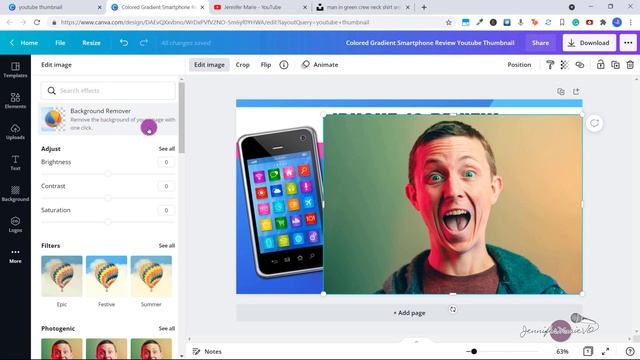Image resolution: width=640 pixels, height=360 pixels.
Task: Open the three-dot menu beside Download
Action: pos(628,42)
